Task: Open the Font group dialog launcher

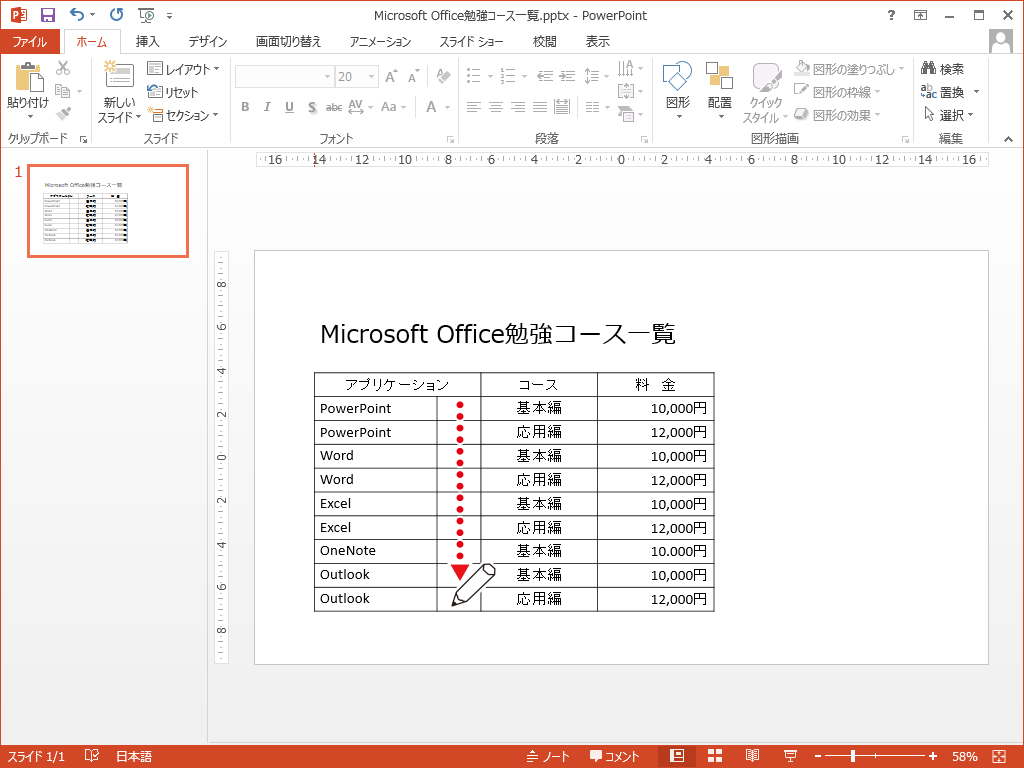Action: point(450,139)
